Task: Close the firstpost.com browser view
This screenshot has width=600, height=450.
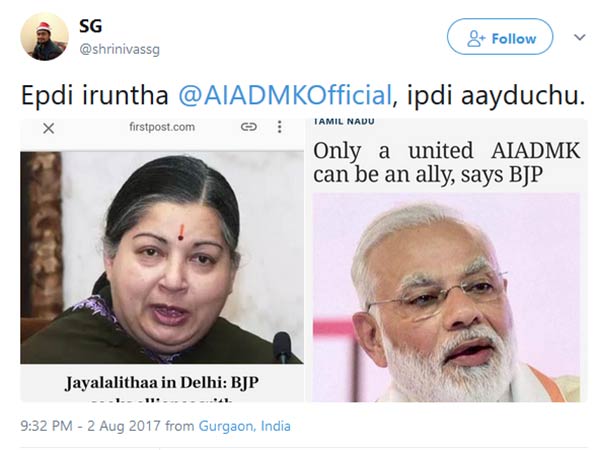Action: click(x=49, y=128)
